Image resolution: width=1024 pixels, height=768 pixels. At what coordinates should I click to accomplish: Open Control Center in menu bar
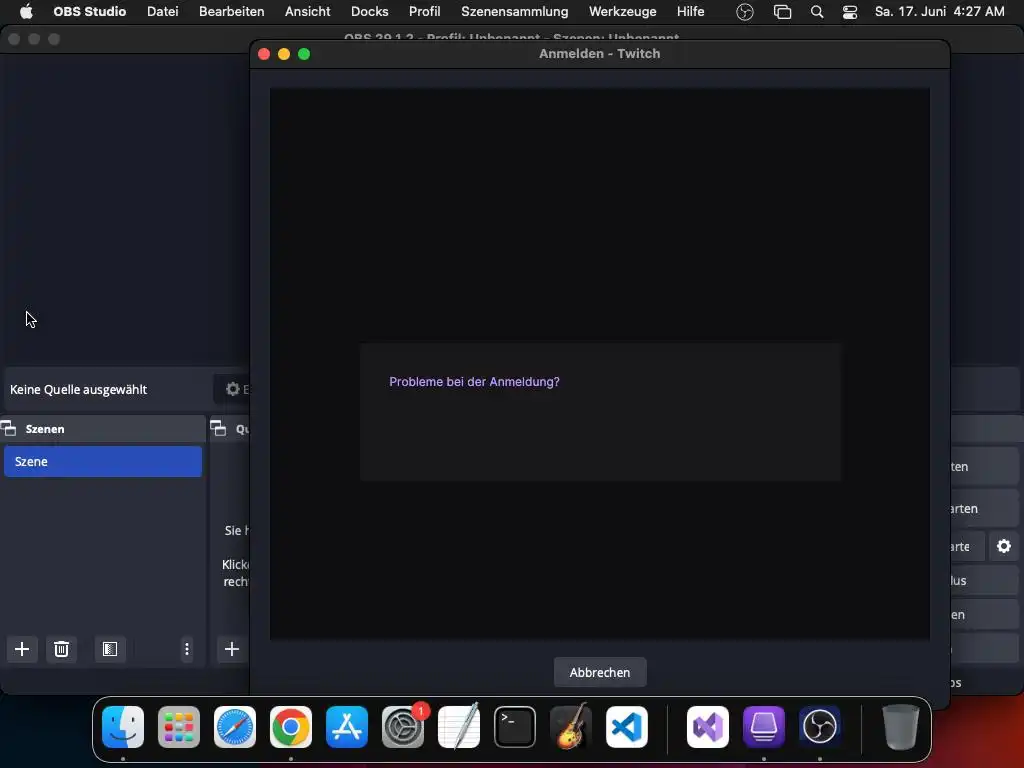(850, 12)
